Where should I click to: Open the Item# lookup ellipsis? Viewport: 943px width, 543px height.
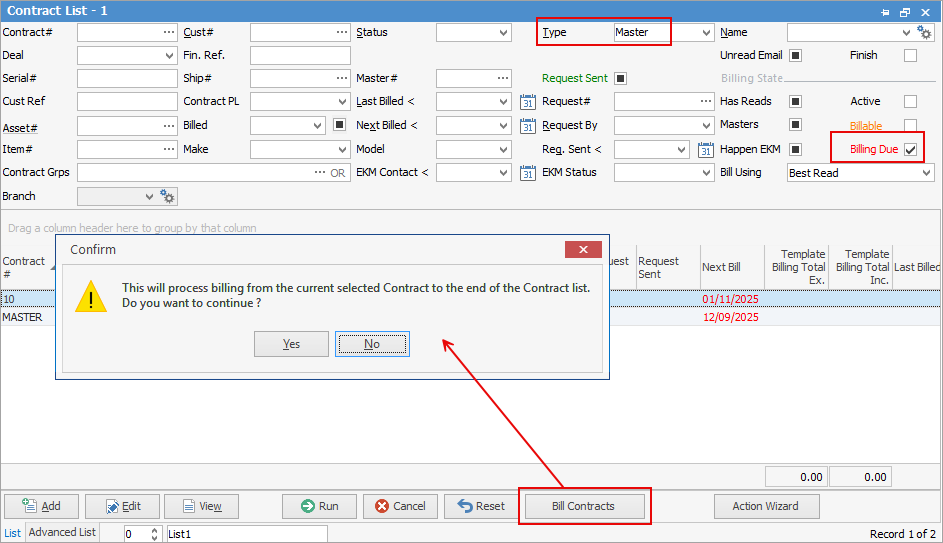[169, 149]
